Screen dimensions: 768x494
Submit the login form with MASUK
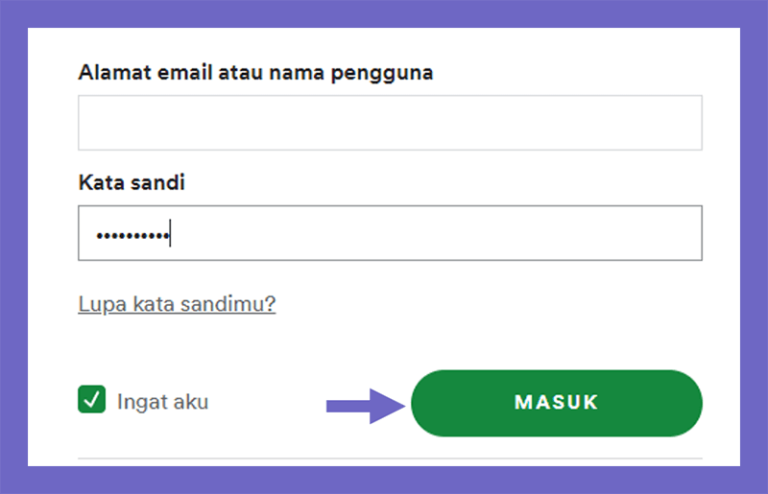556,403
